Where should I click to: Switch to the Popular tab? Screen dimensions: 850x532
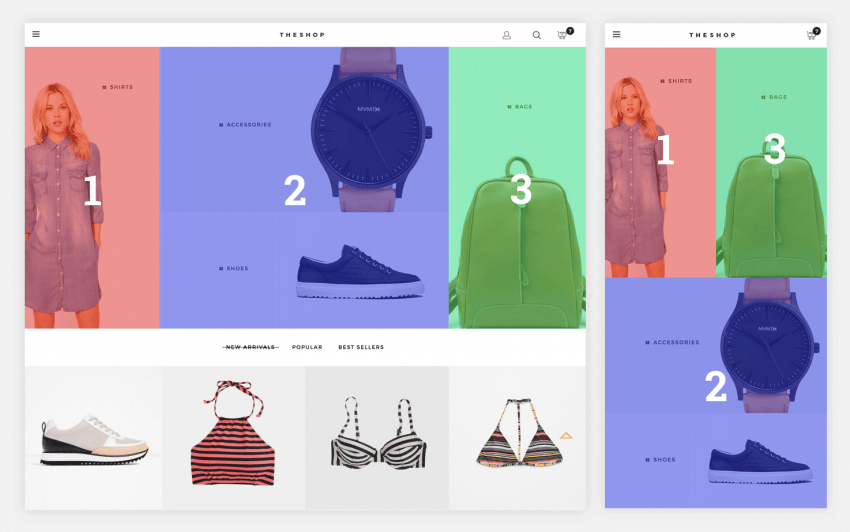pos(307,347)
